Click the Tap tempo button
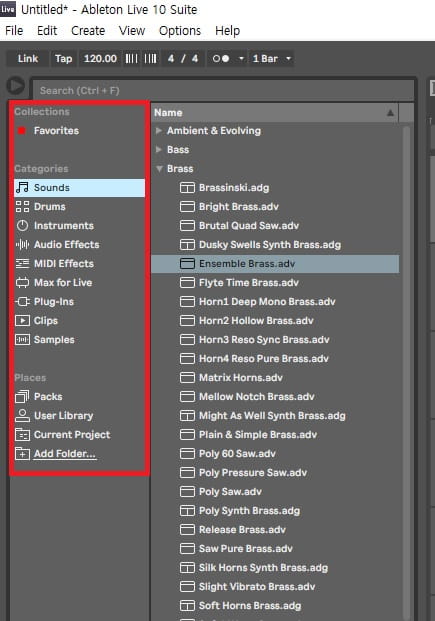The height and width of the screenshot is (621, 435). click(x=63, y=59)
